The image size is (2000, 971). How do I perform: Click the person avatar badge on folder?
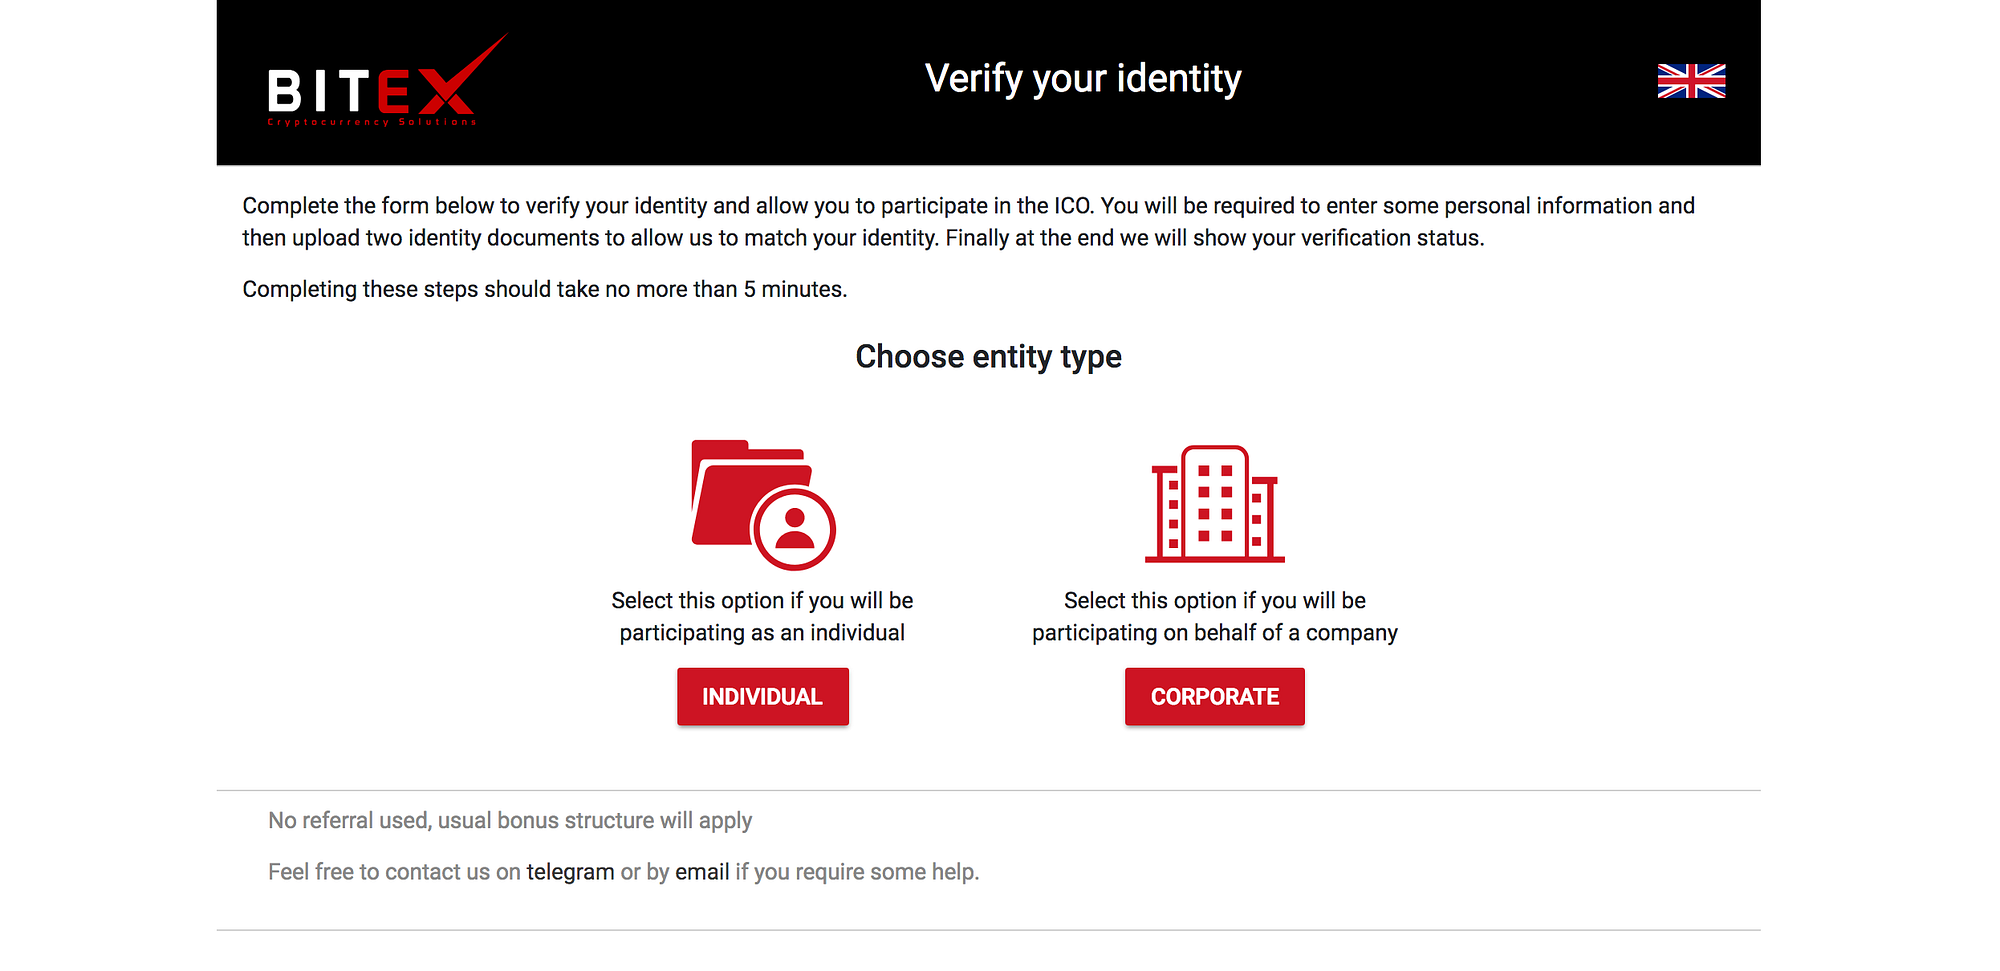coord(795,528)
